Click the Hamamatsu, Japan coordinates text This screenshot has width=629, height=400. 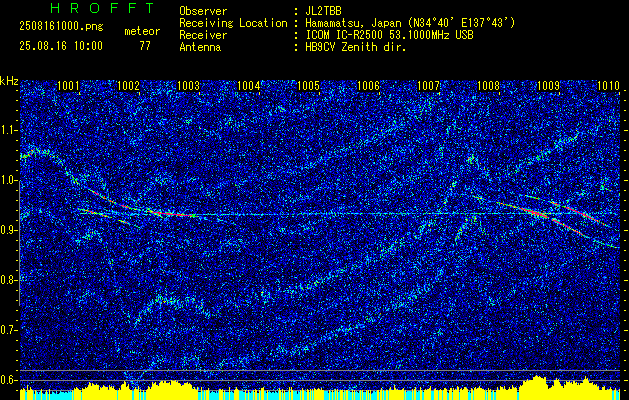[x=410, y=23]
